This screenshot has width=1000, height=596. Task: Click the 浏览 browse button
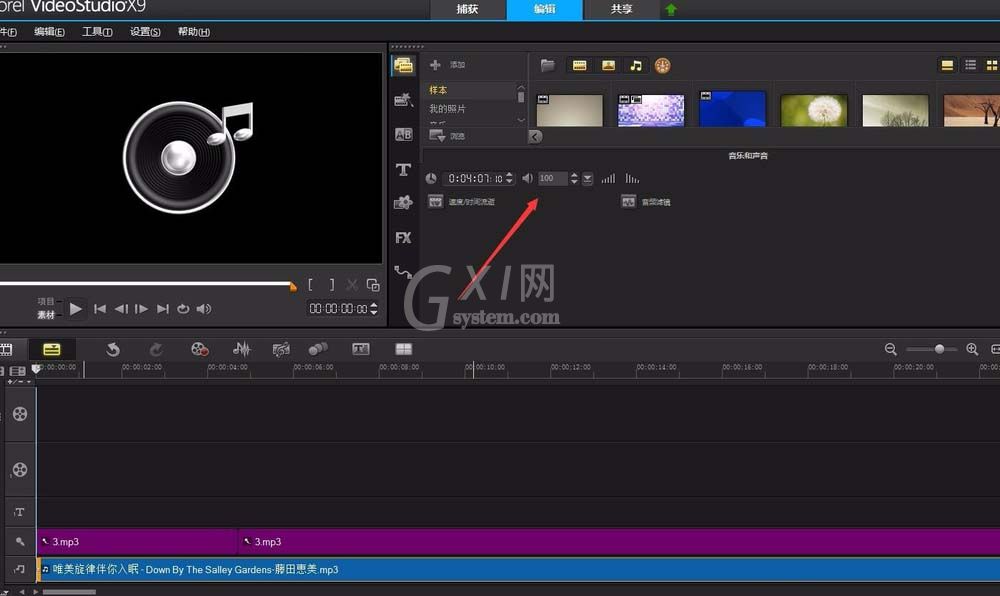[x=447, y=136]
